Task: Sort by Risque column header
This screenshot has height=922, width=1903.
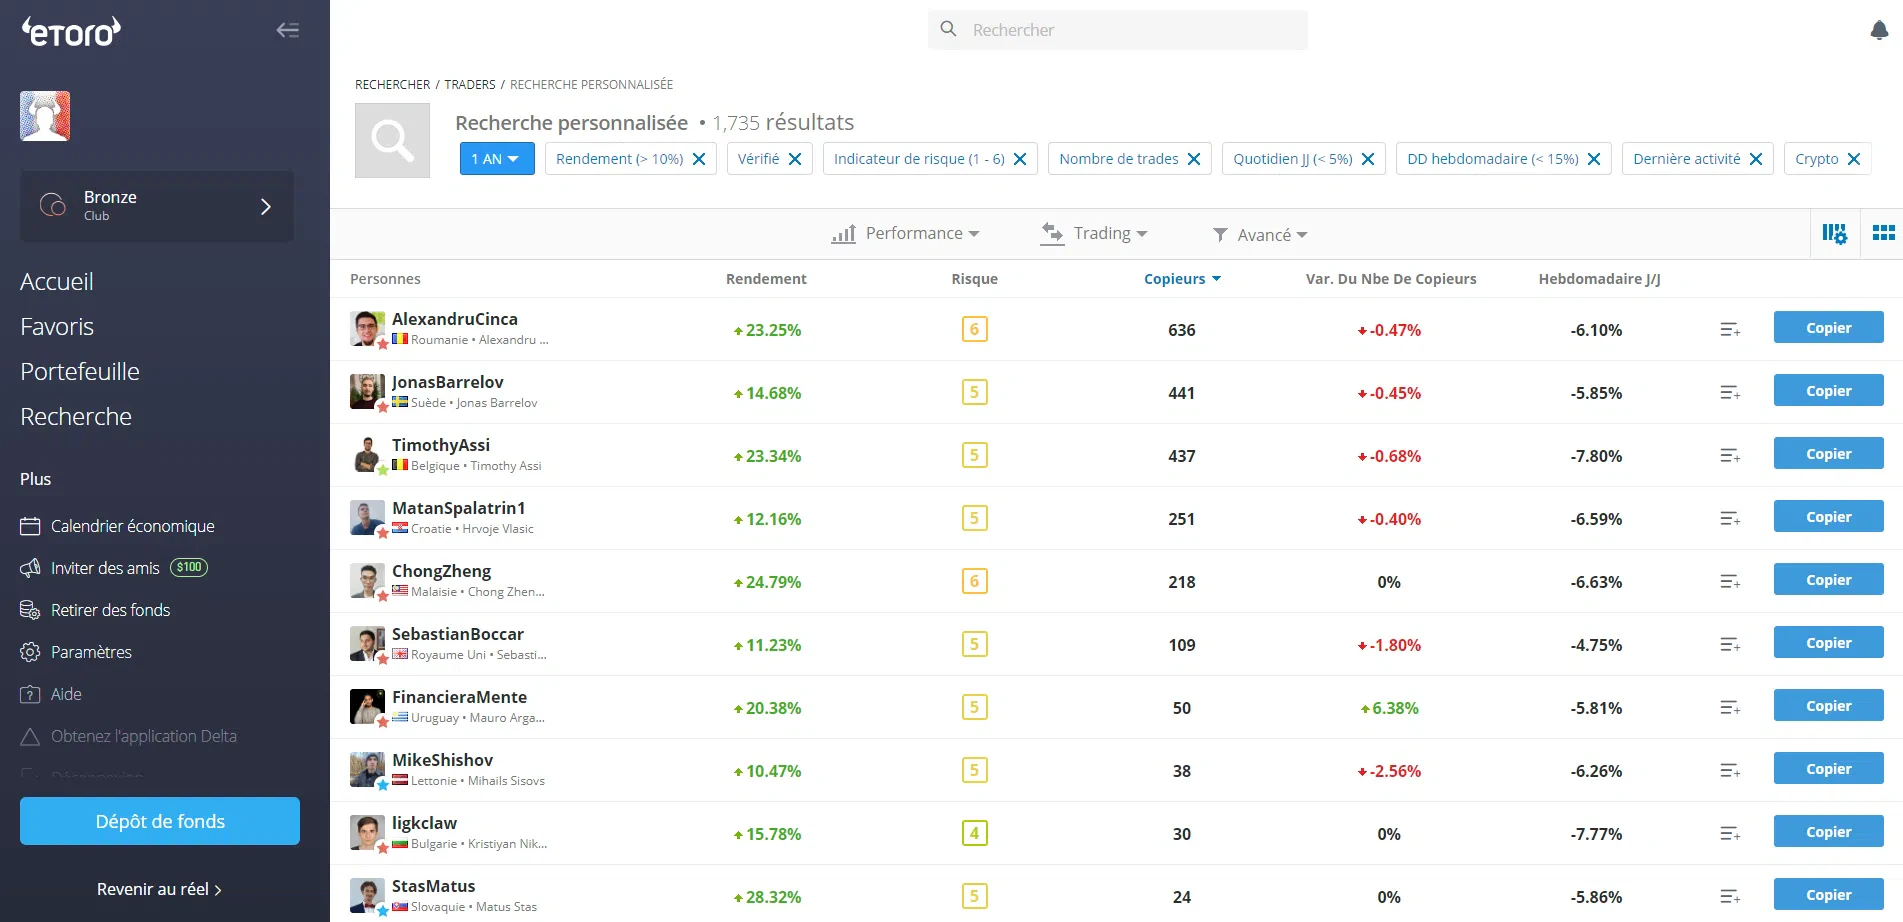Action: [975, 279]
